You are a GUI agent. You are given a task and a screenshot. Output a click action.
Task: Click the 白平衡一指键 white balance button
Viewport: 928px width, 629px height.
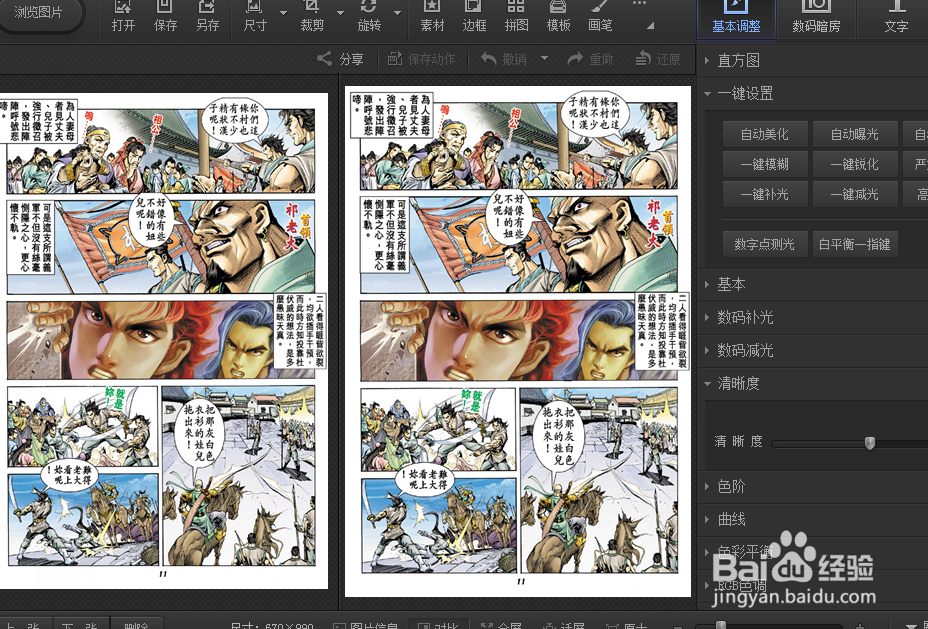coord(855,244)
